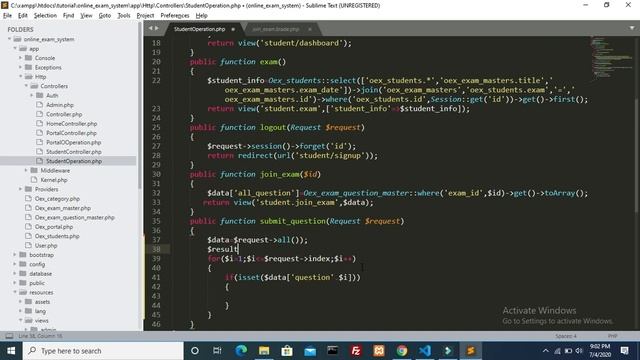Open Oex_category.php in sidebar

(x=57, y=199)
